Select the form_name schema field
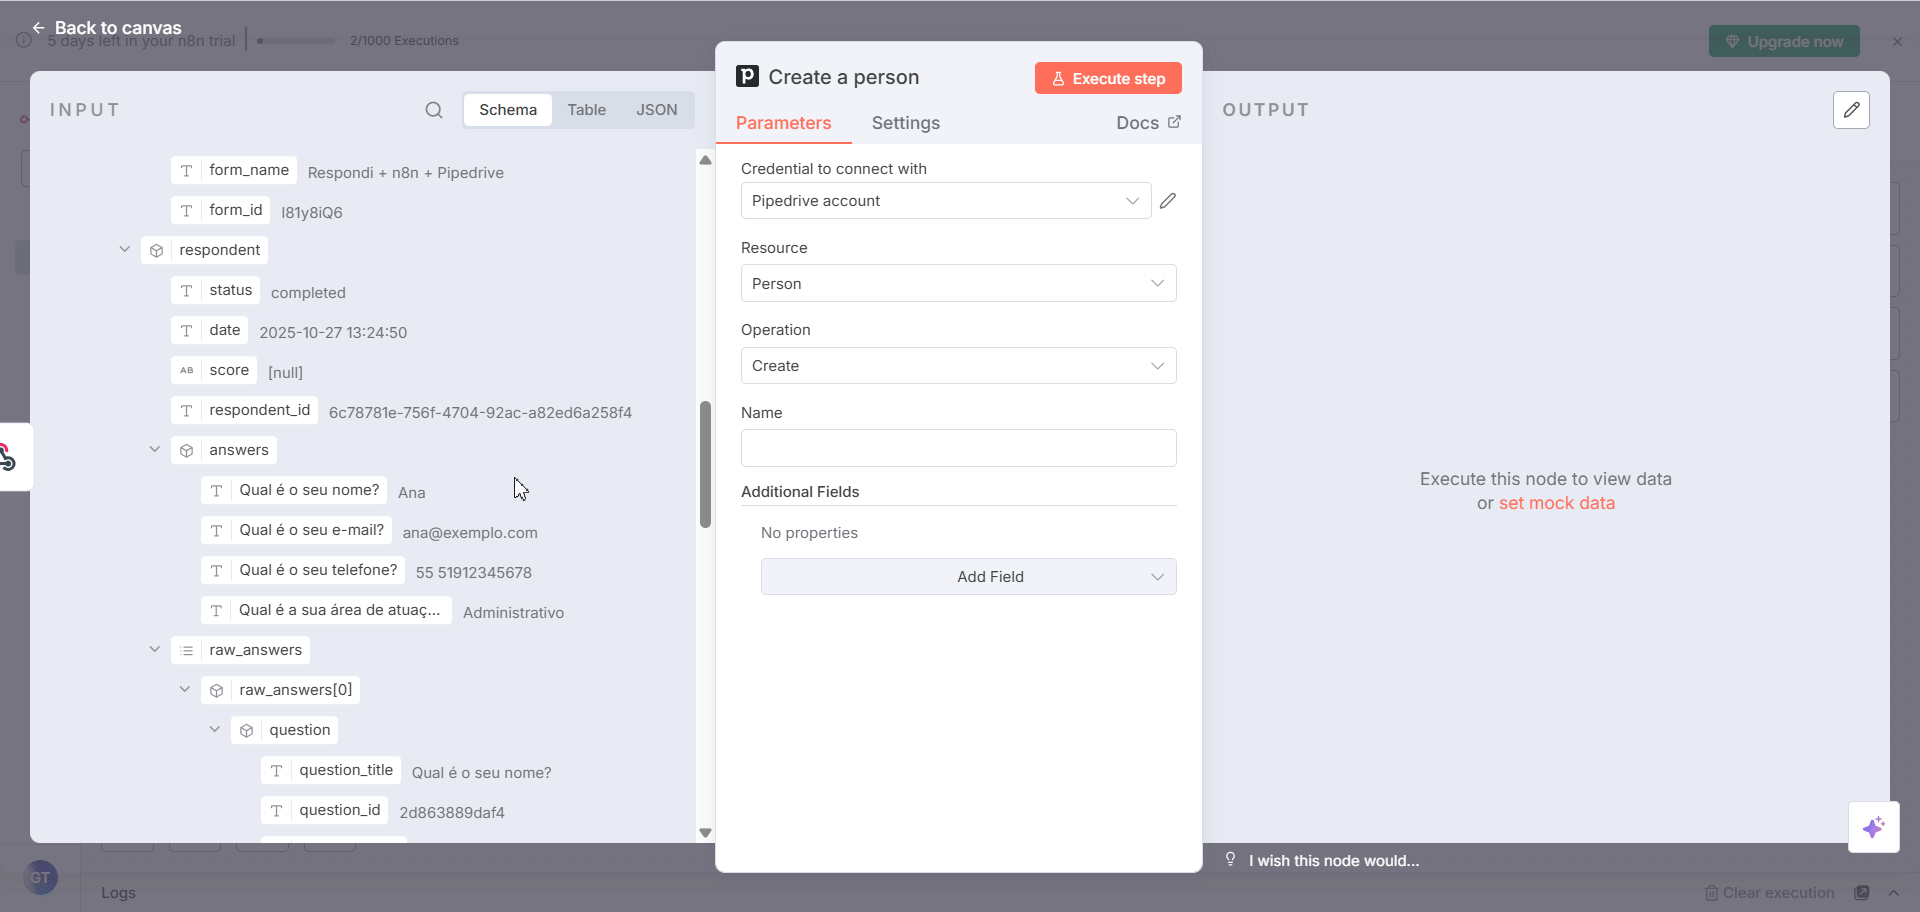Viewport: 1920px width, 912px height. pyautogui.click(x=234, y=170)
